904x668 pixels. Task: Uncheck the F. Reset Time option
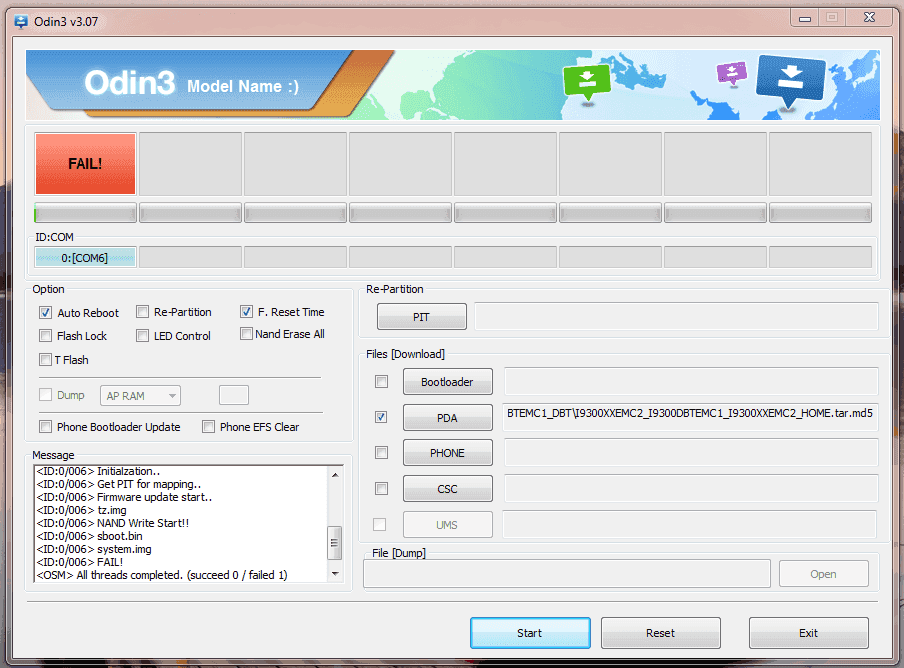point(246,312)
